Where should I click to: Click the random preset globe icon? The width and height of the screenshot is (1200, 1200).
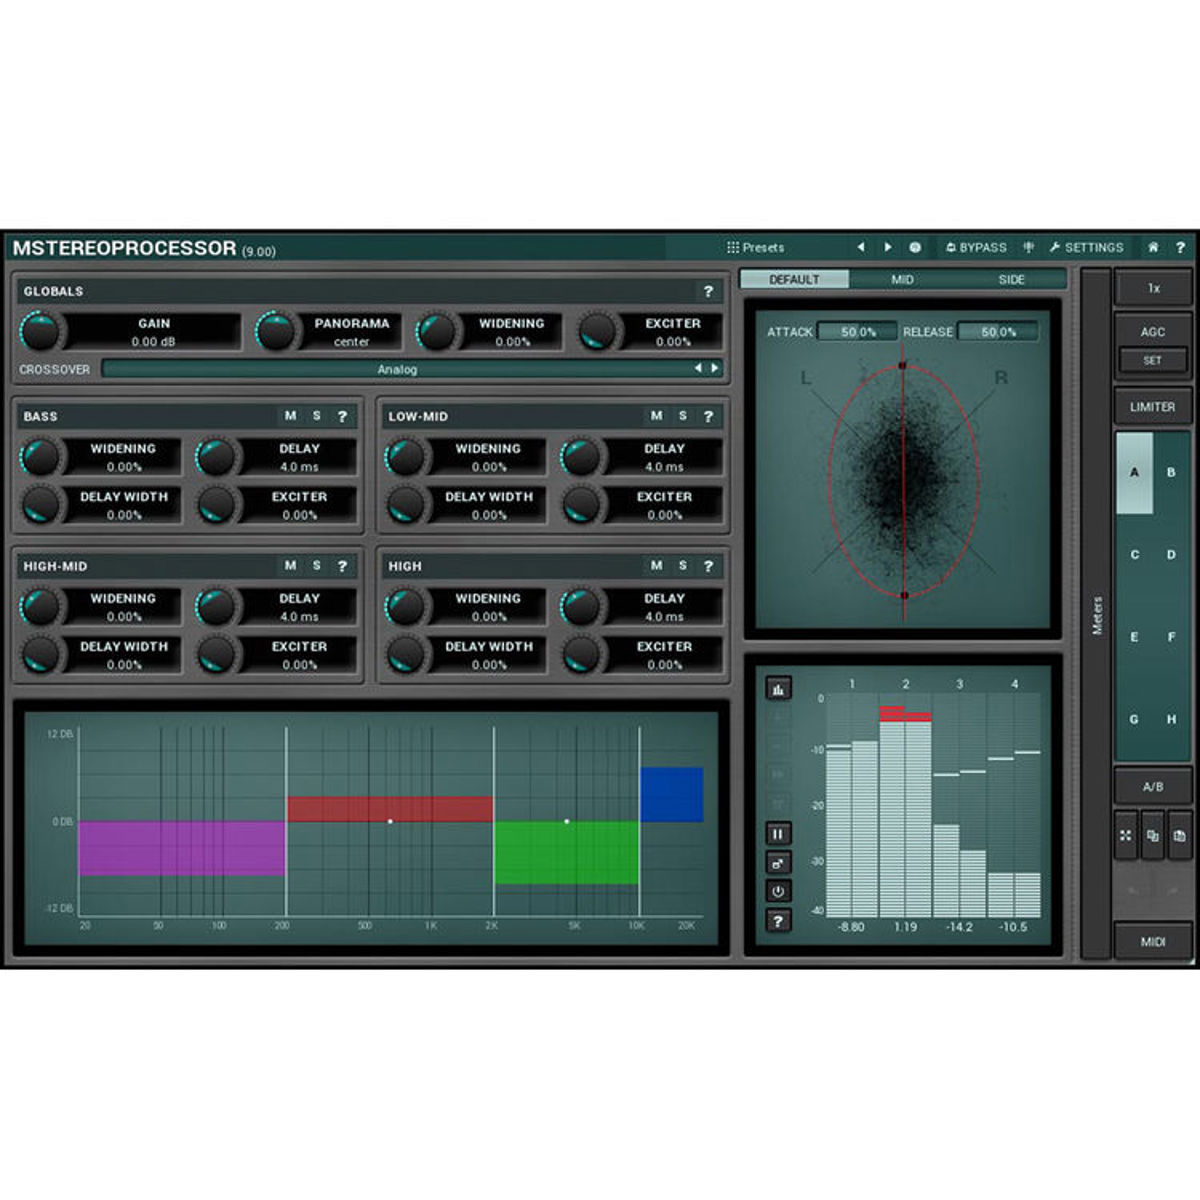pyautogui.click(x=915, y=247)
